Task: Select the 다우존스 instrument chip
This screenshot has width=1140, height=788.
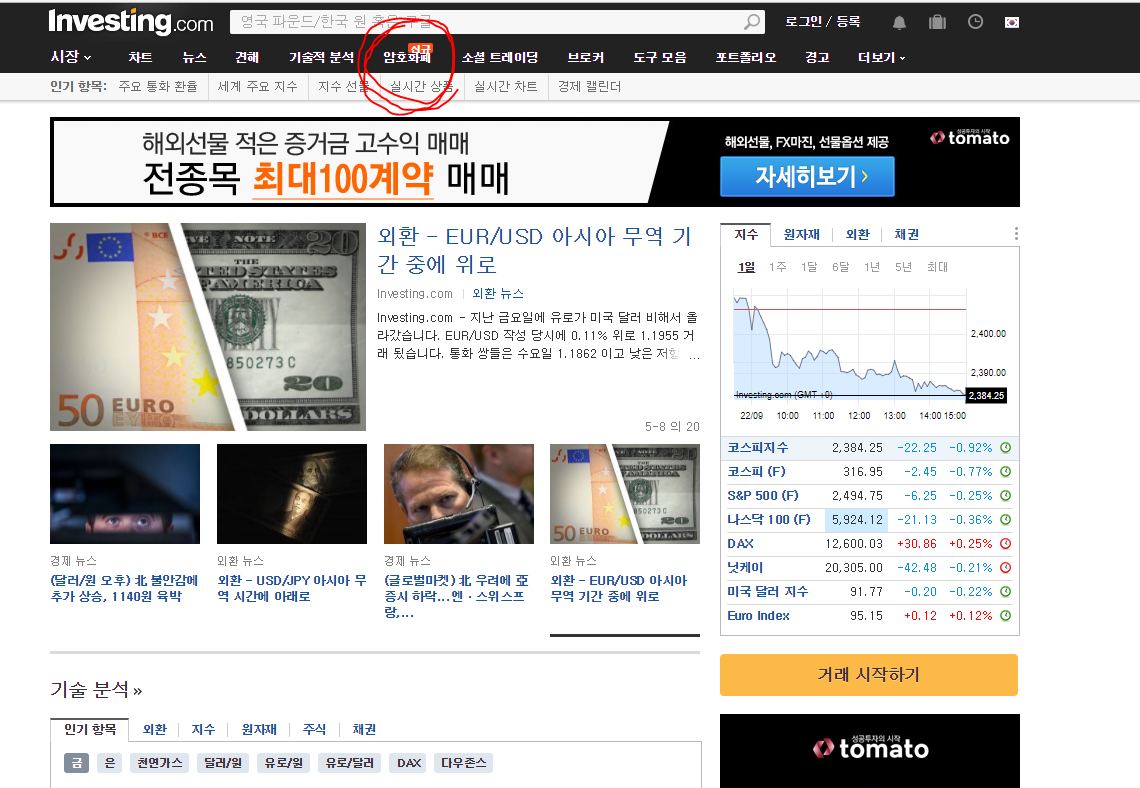Action: (463, 763)
